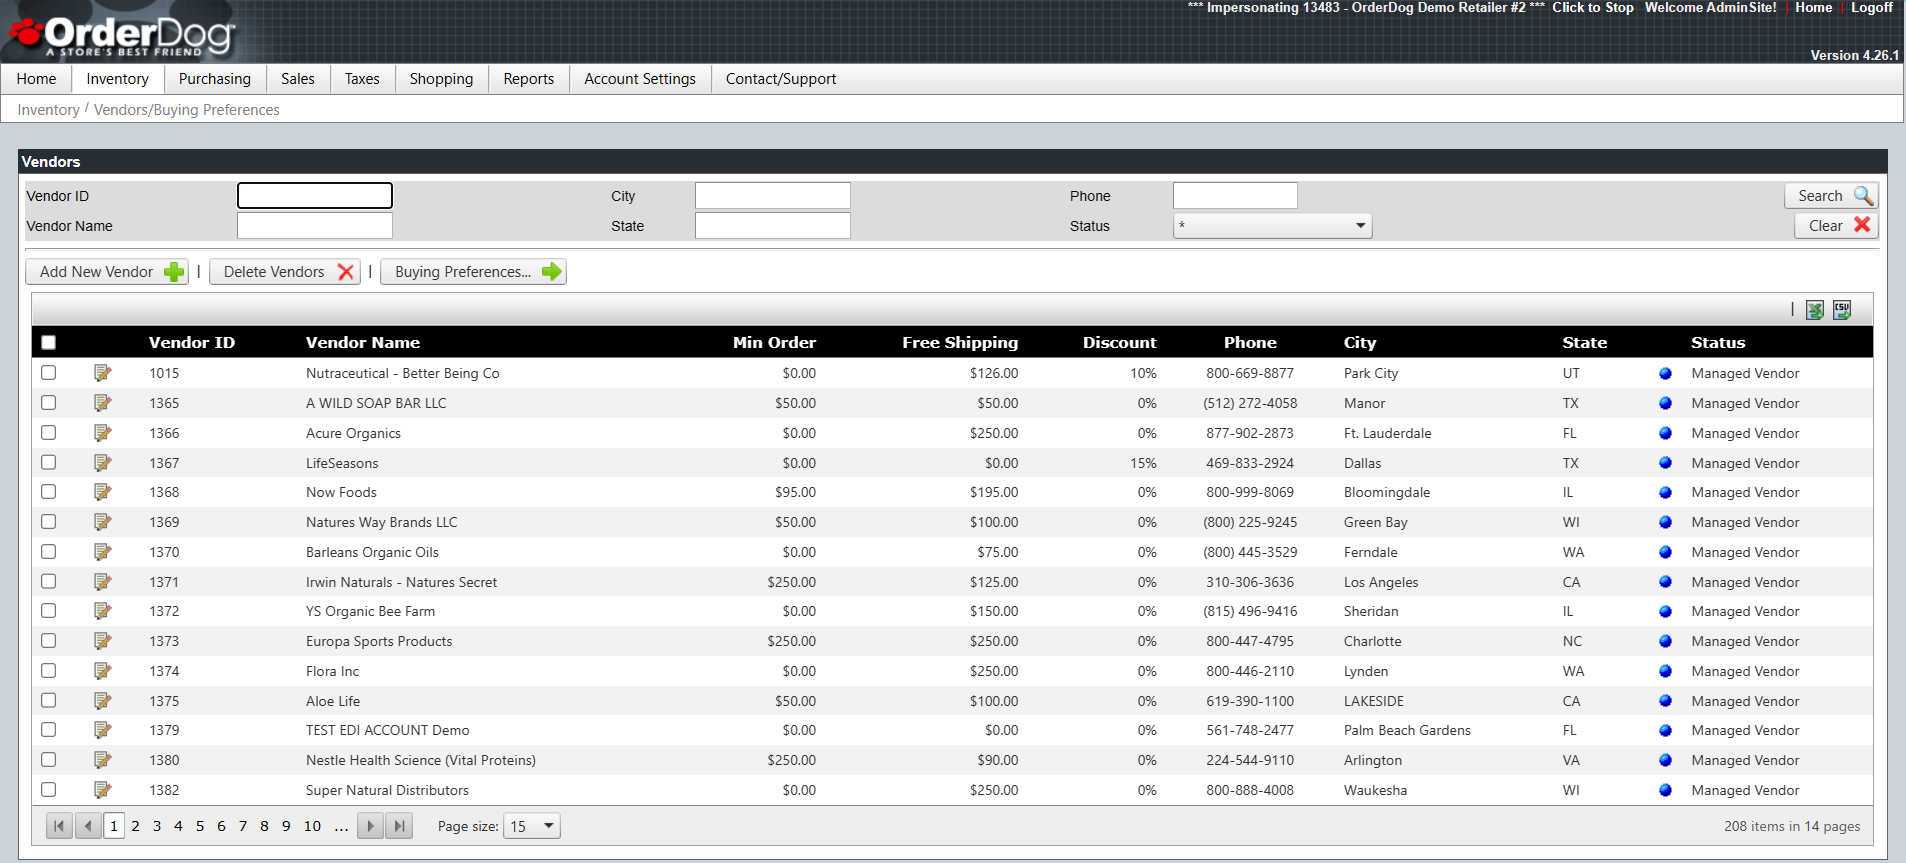Click the OrderDog logo
Image resolution: width=1906 pixels, height=863 pixels.
122,35
